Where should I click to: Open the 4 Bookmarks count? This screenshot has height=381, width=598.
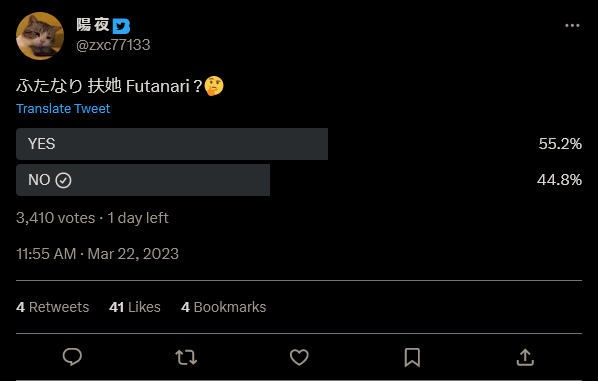click(223, 307)
